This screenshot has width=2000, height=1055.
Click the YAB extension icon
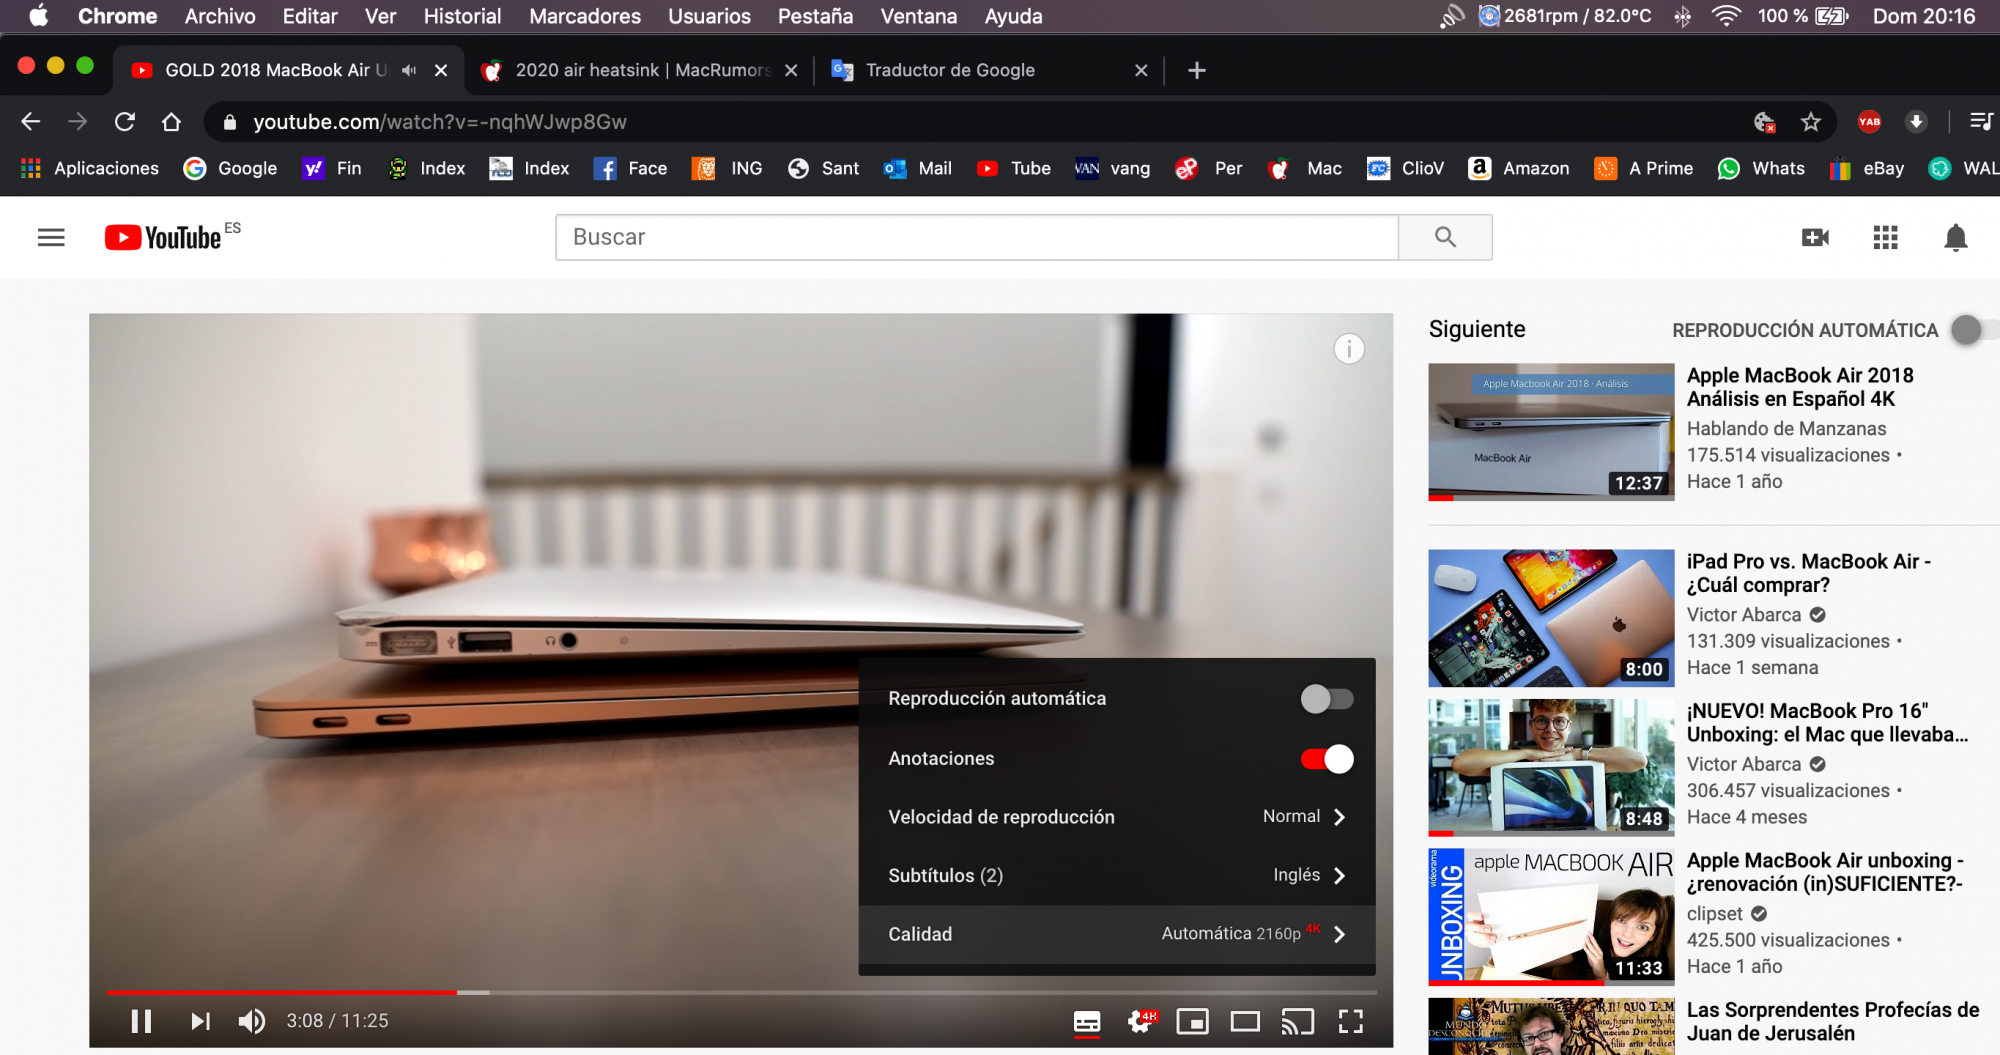pyautogui.click(x=1869, y=122)
